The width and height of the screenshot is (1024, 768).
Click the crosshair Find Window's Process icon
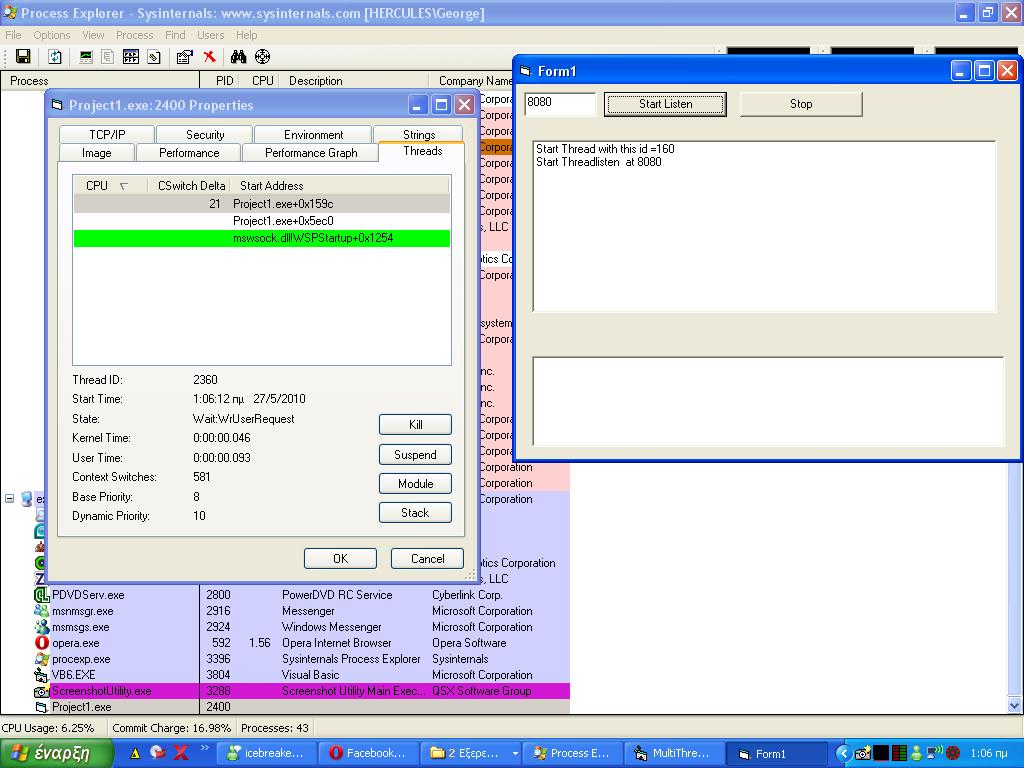click(x=263, y=57)
